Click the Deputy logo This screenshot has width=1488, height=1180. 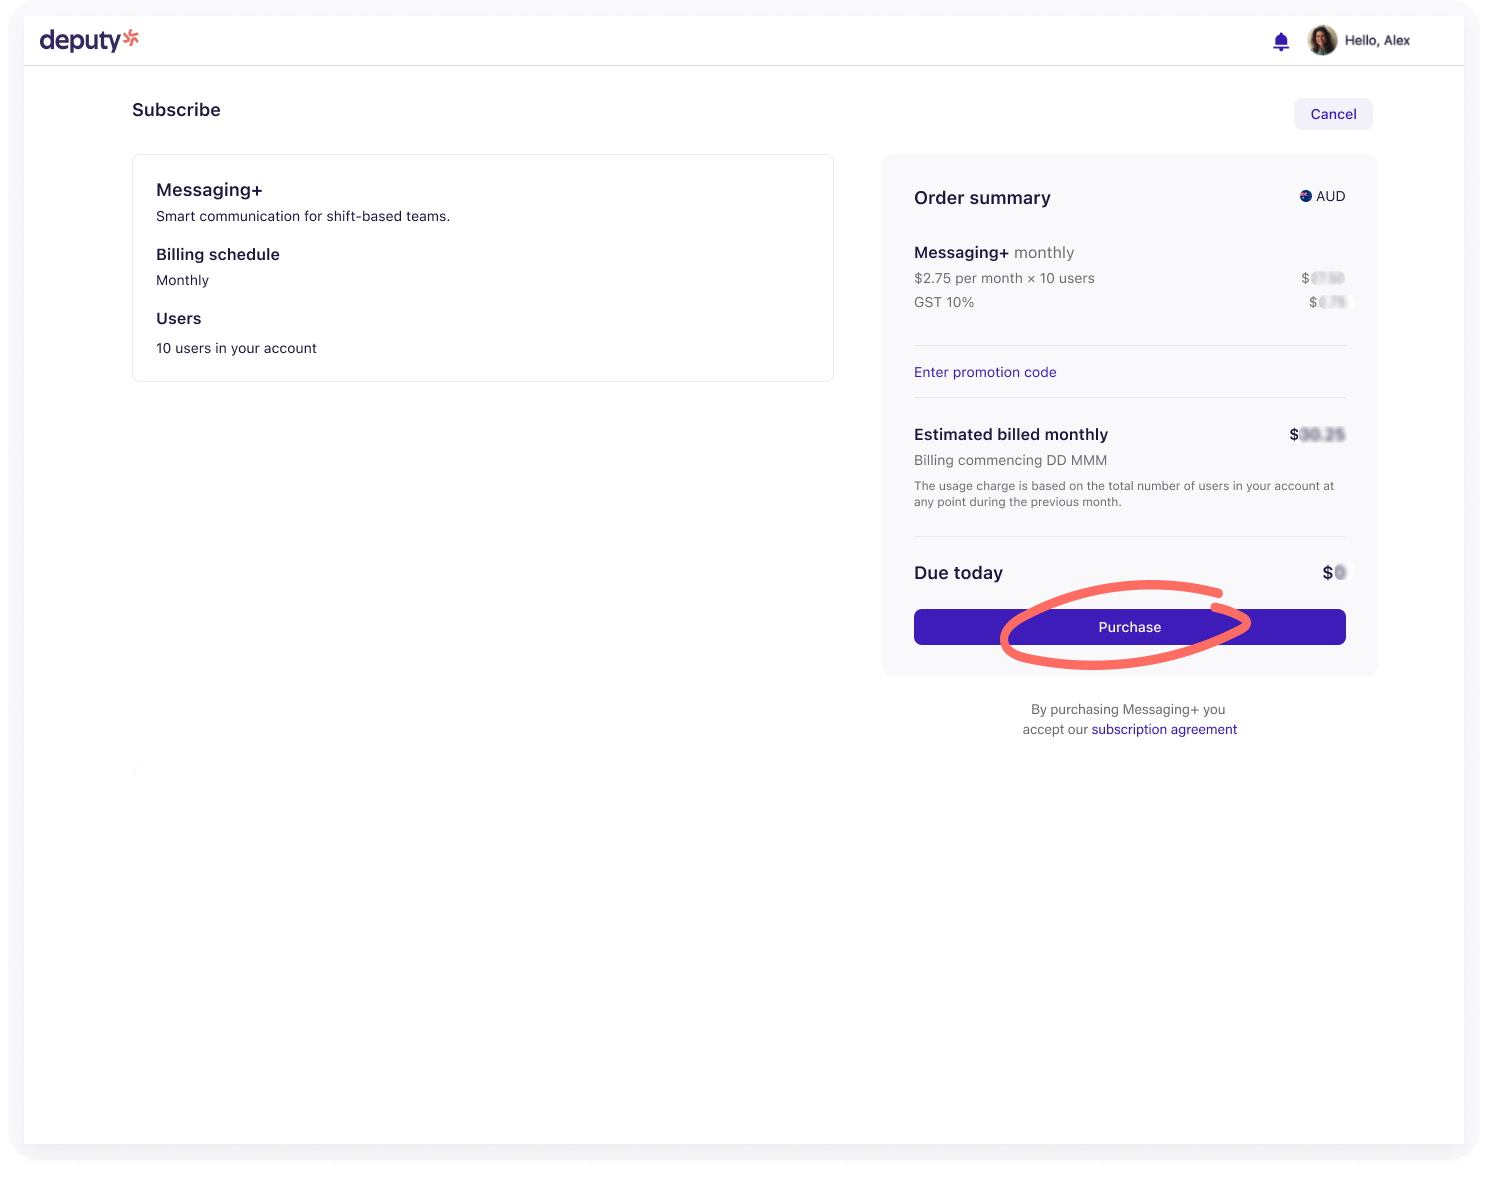point(89,40)
